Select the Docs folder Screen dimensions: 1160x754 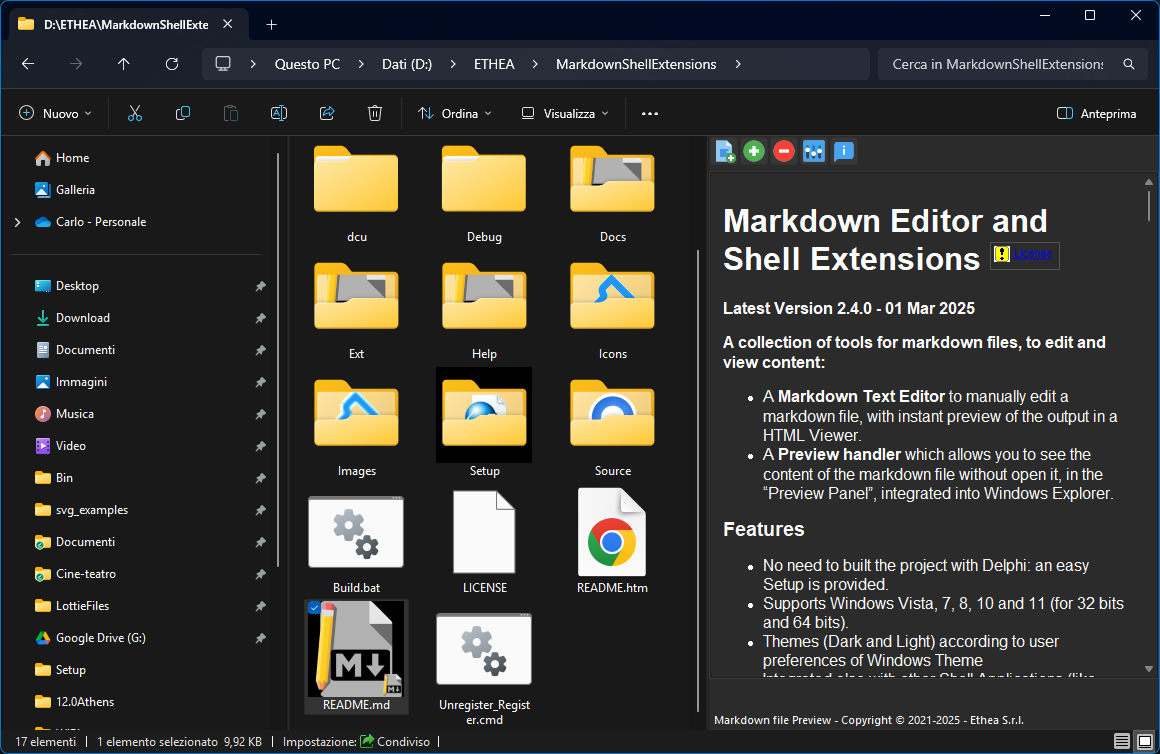(613, 193)
